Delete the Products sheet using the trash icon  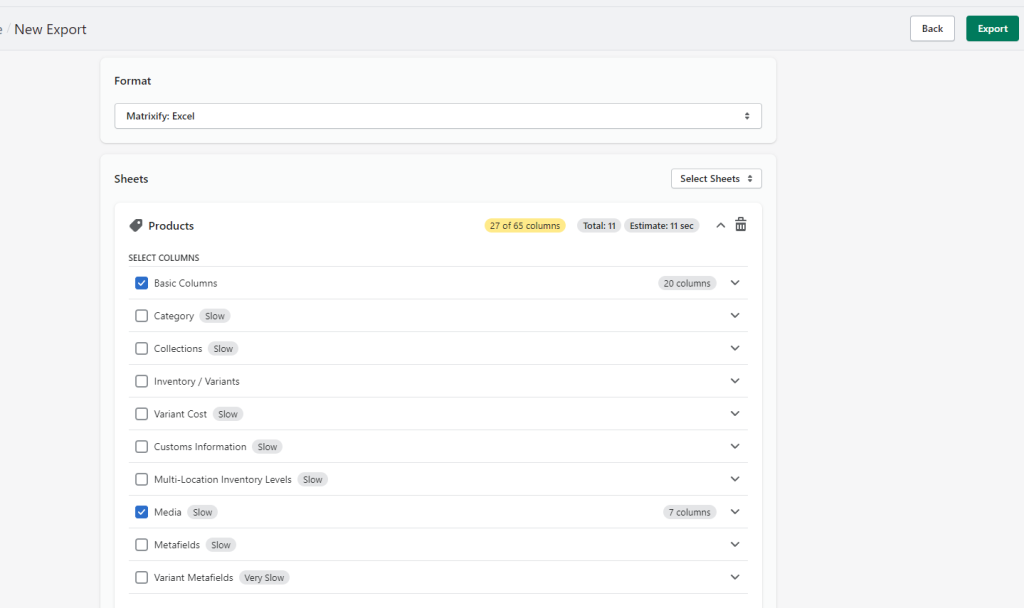pyautogui.click(x=740, y=224)
